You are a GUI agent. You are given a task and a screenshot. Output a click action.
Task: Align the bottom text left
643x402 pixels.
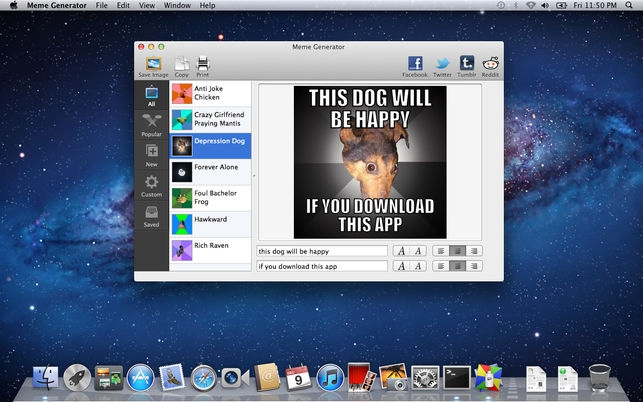(x=441, y=266)
